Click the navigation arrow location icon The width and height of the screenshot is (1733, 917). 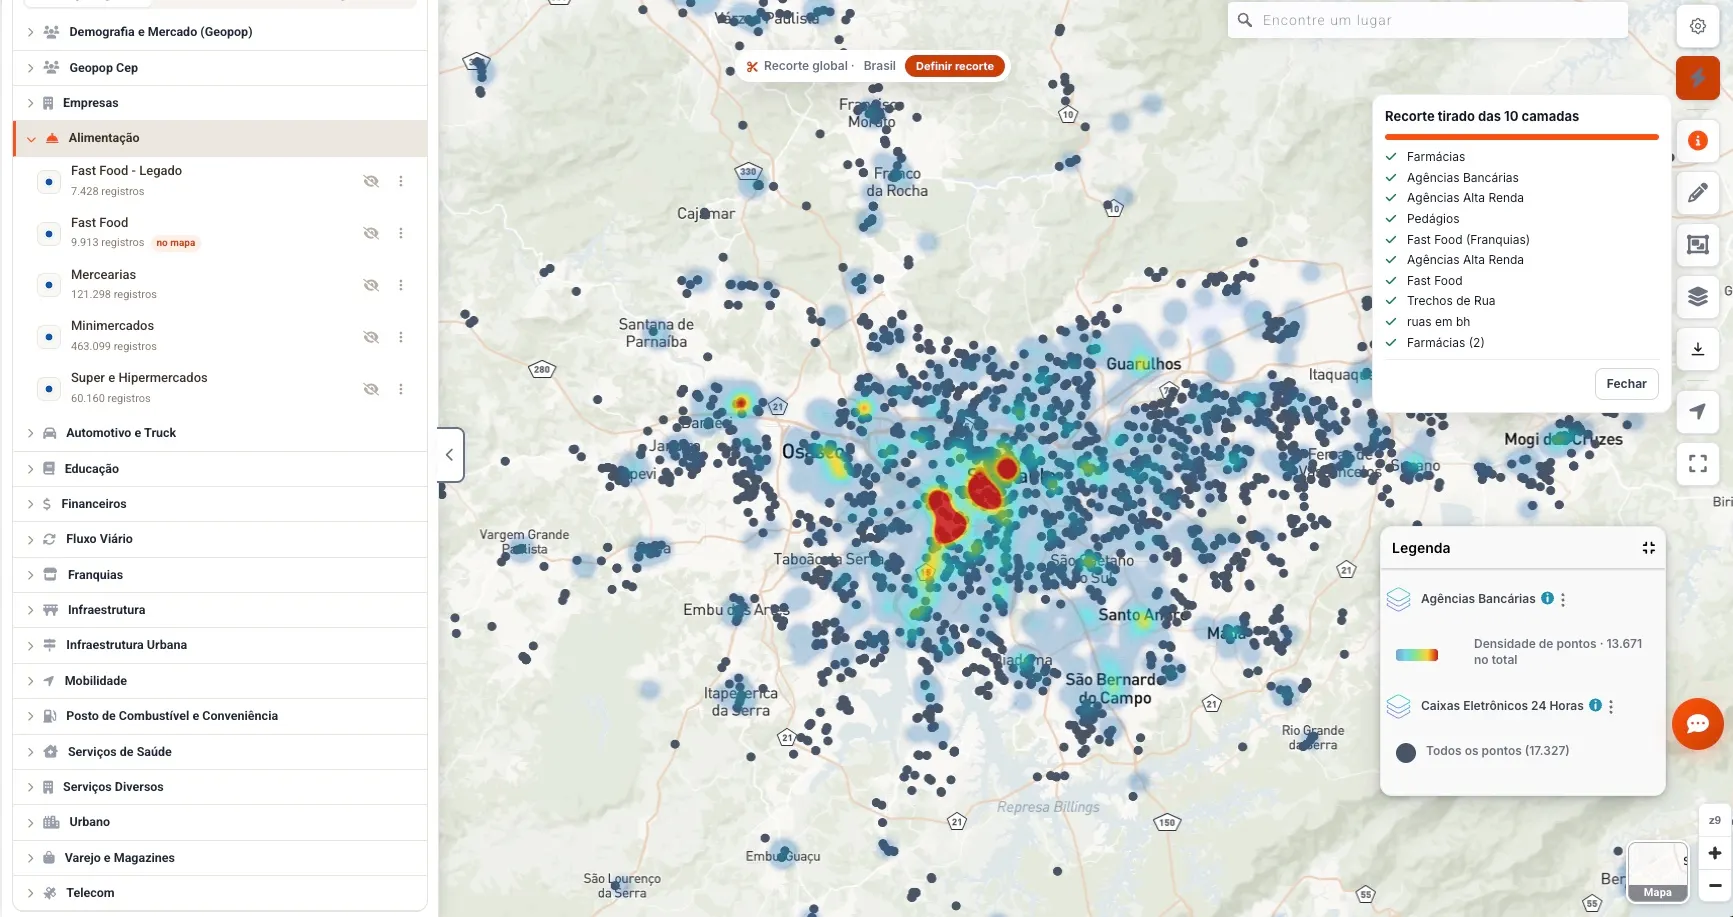(1698, 411)
